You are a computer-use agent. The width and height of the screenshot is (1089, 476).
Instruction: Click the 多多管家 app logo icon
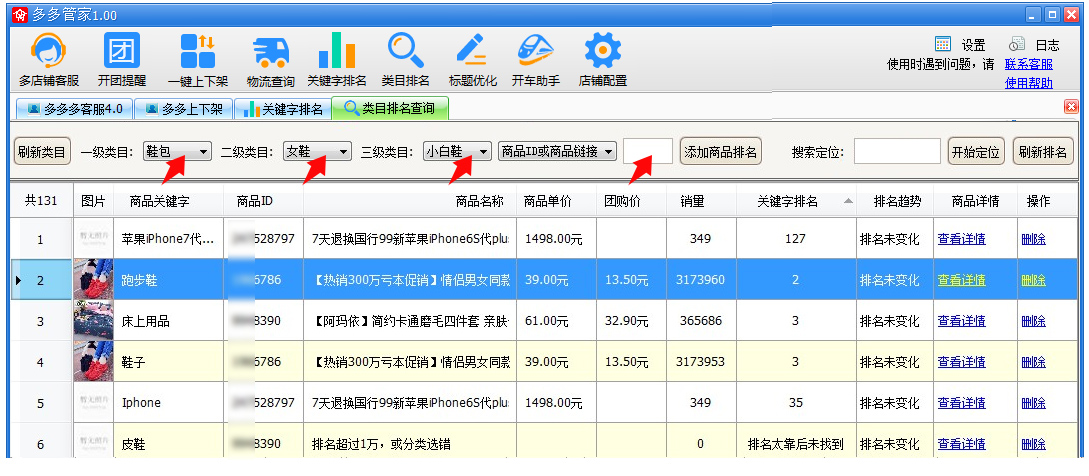tap(20, 15)
